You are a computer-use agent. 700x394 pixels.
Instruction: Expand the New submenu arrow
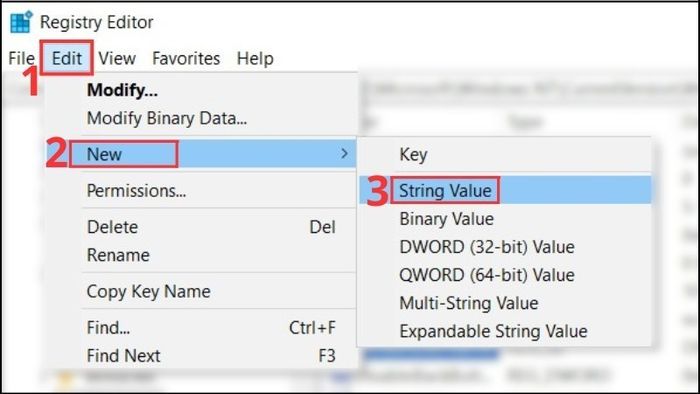coord(344,153)
